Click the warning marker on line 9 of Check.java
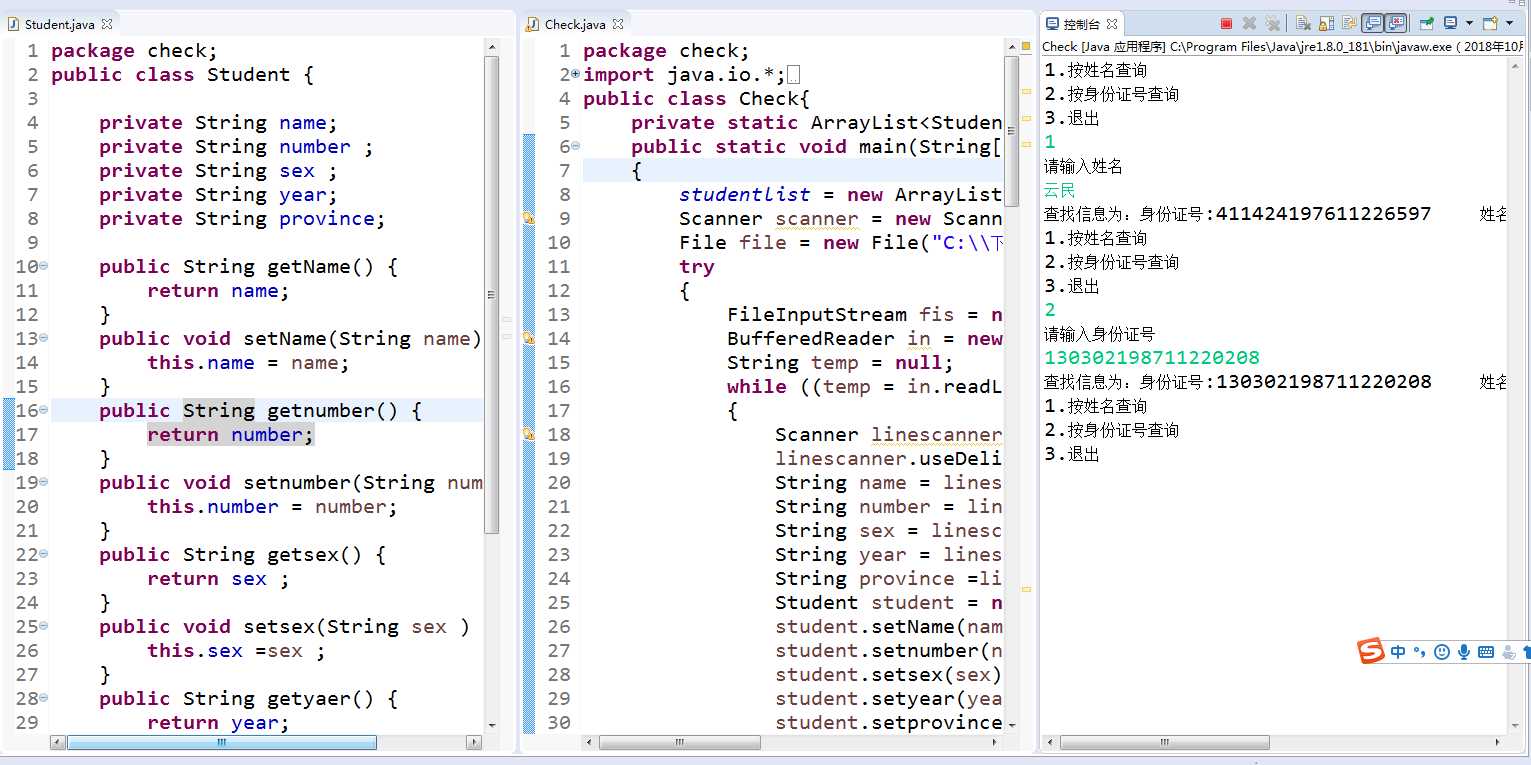Image resolution: width=1531 pixels, height=765 pixels. coord(529,218)
